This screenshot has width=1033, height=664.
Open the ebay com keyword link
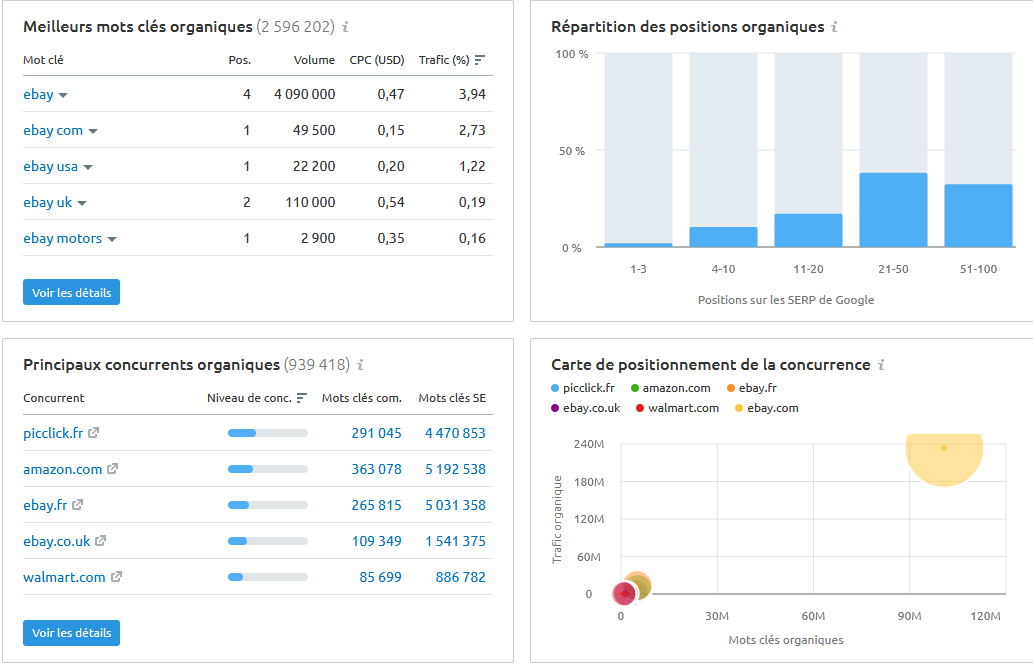click(x=53, y=130)
